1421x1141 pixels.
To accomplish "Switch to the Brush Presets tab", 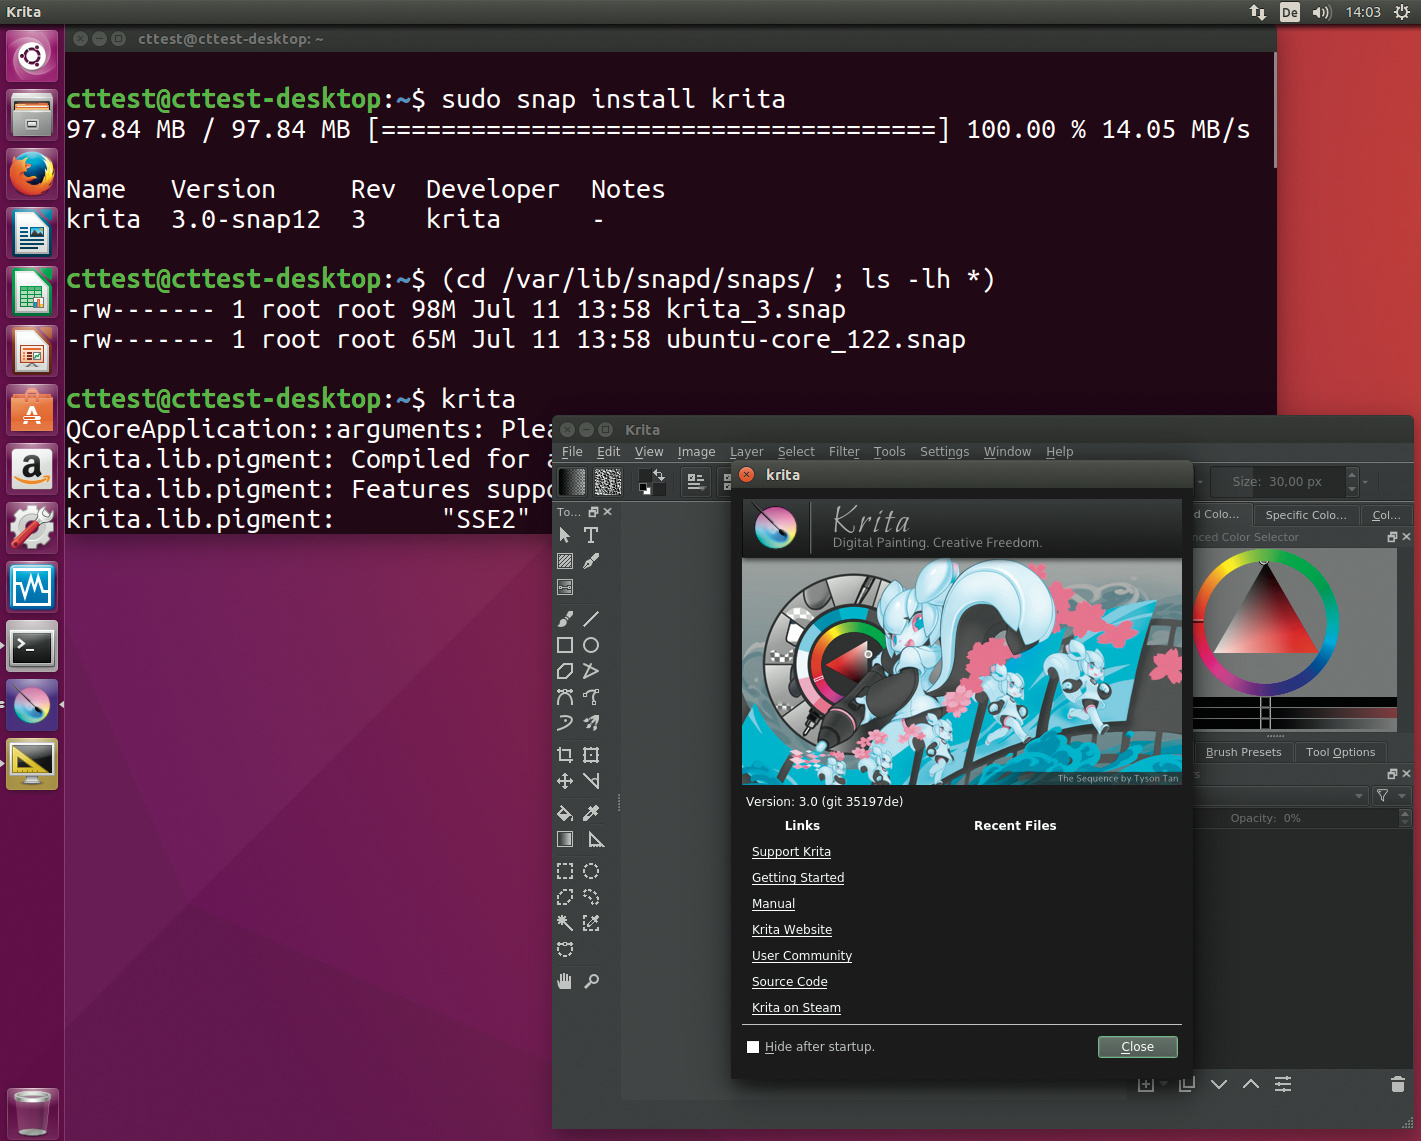I will click(x=1243, y=752).
